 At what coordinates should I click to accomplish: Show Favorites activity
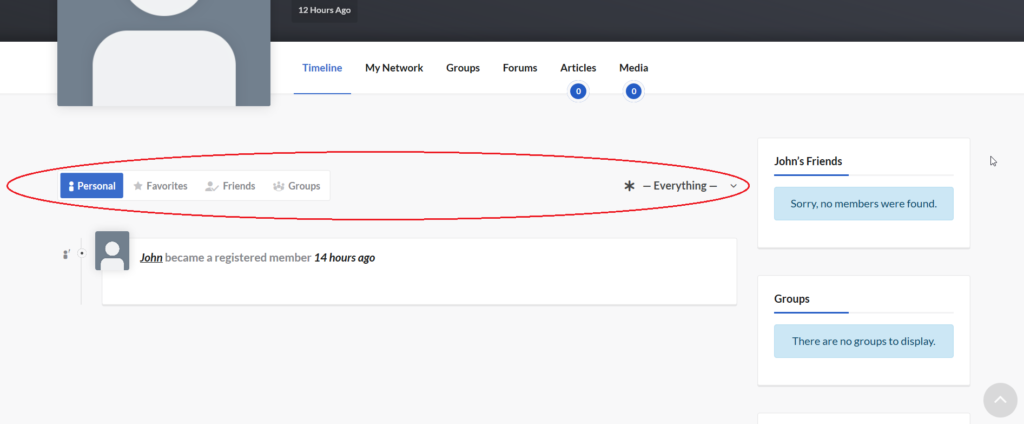pyautogui.click(x=160, y=186)
